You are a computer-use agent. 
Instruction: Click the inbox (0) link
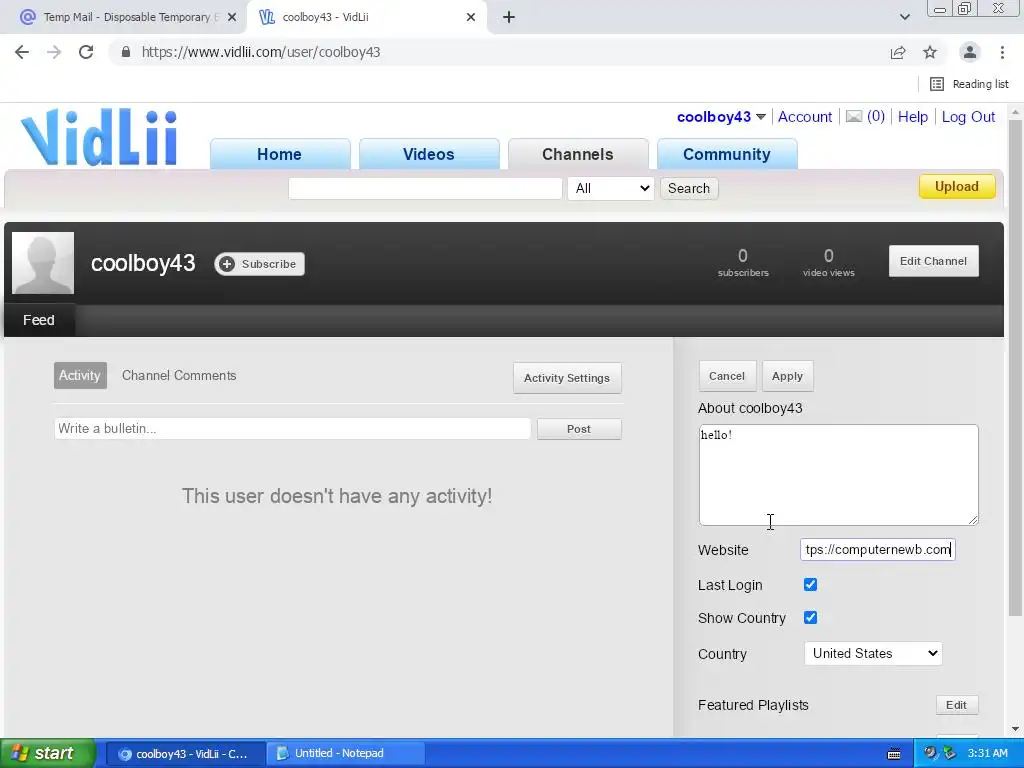pos(876,116)
